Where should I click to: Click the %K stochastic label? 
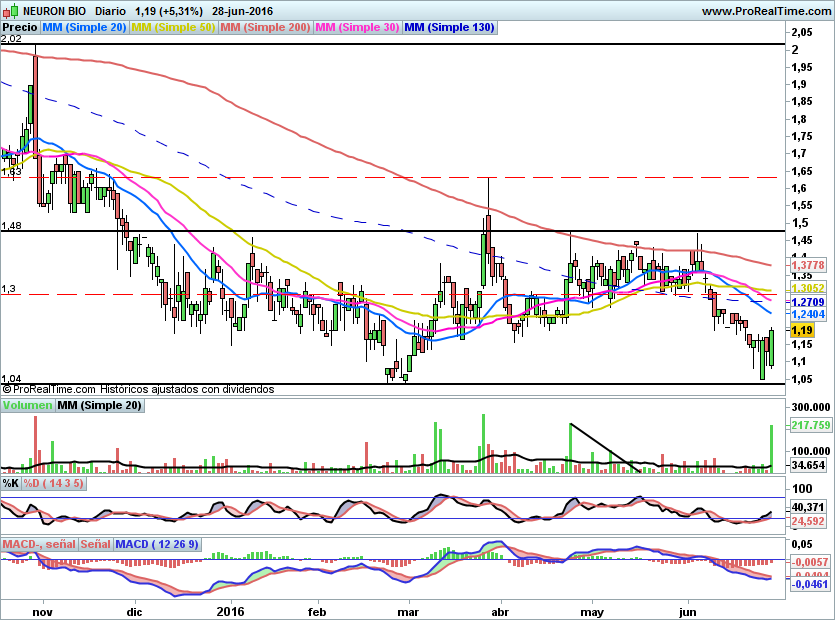(x=11, y=483)
